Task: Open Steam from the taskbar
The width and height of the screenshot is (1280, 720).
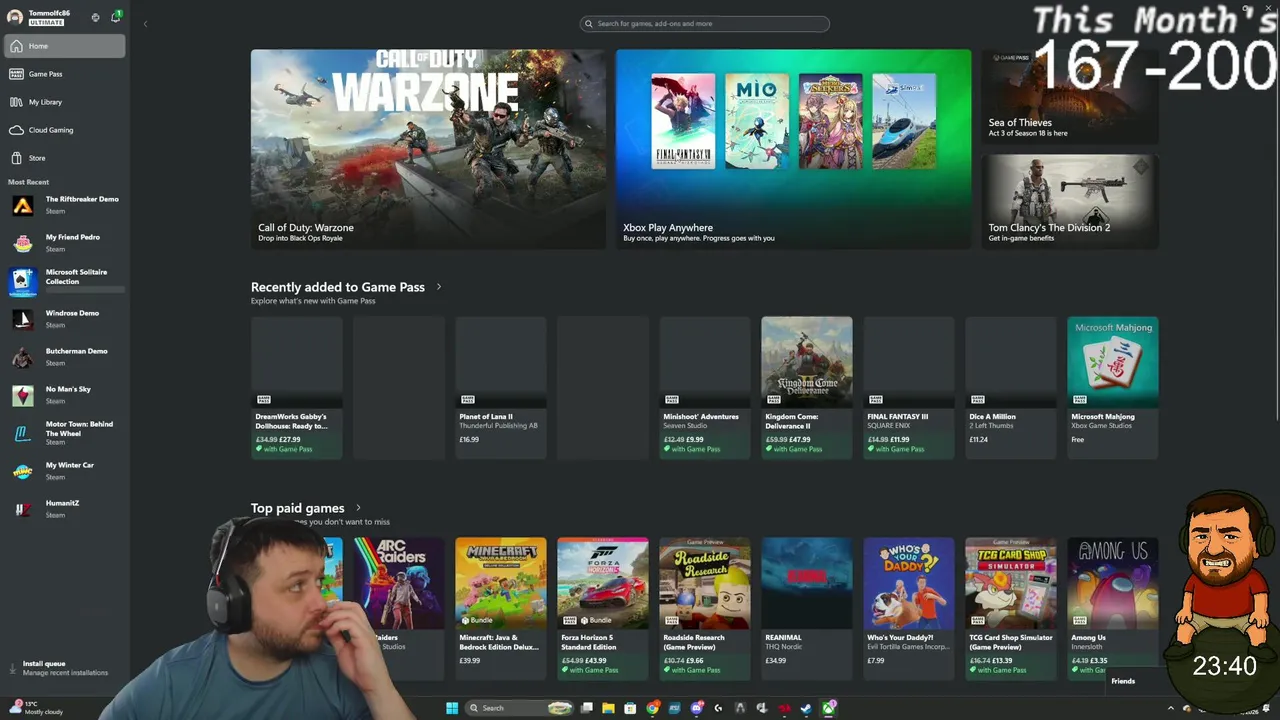Action: 806,708
